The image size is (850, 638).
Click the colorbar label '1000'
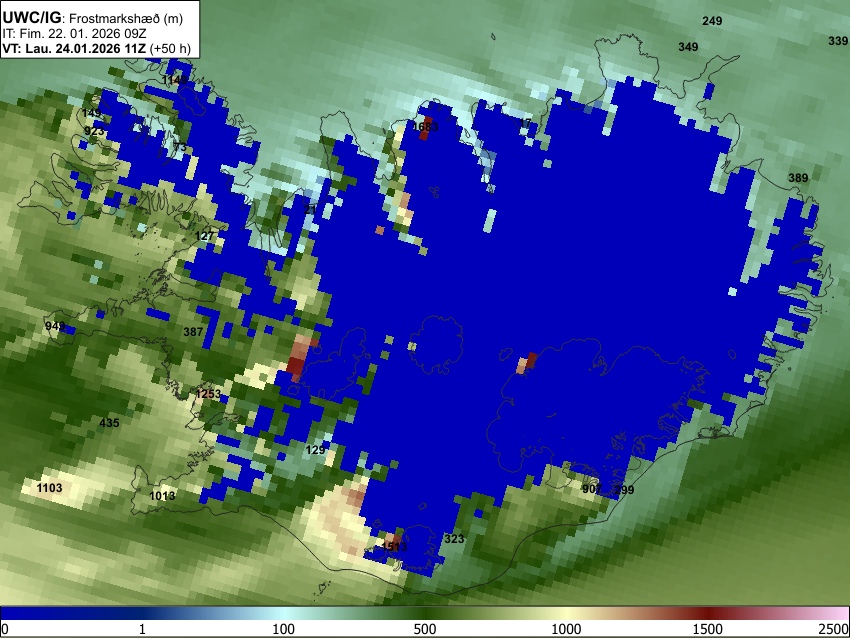[566, 629]
